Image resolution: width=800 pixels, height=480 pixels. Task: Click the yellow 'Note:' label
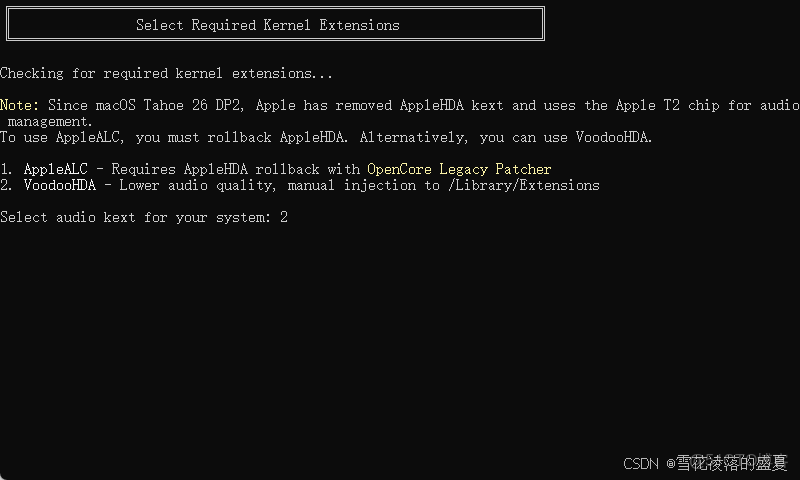pyautogui.click(x=19, y=105)
